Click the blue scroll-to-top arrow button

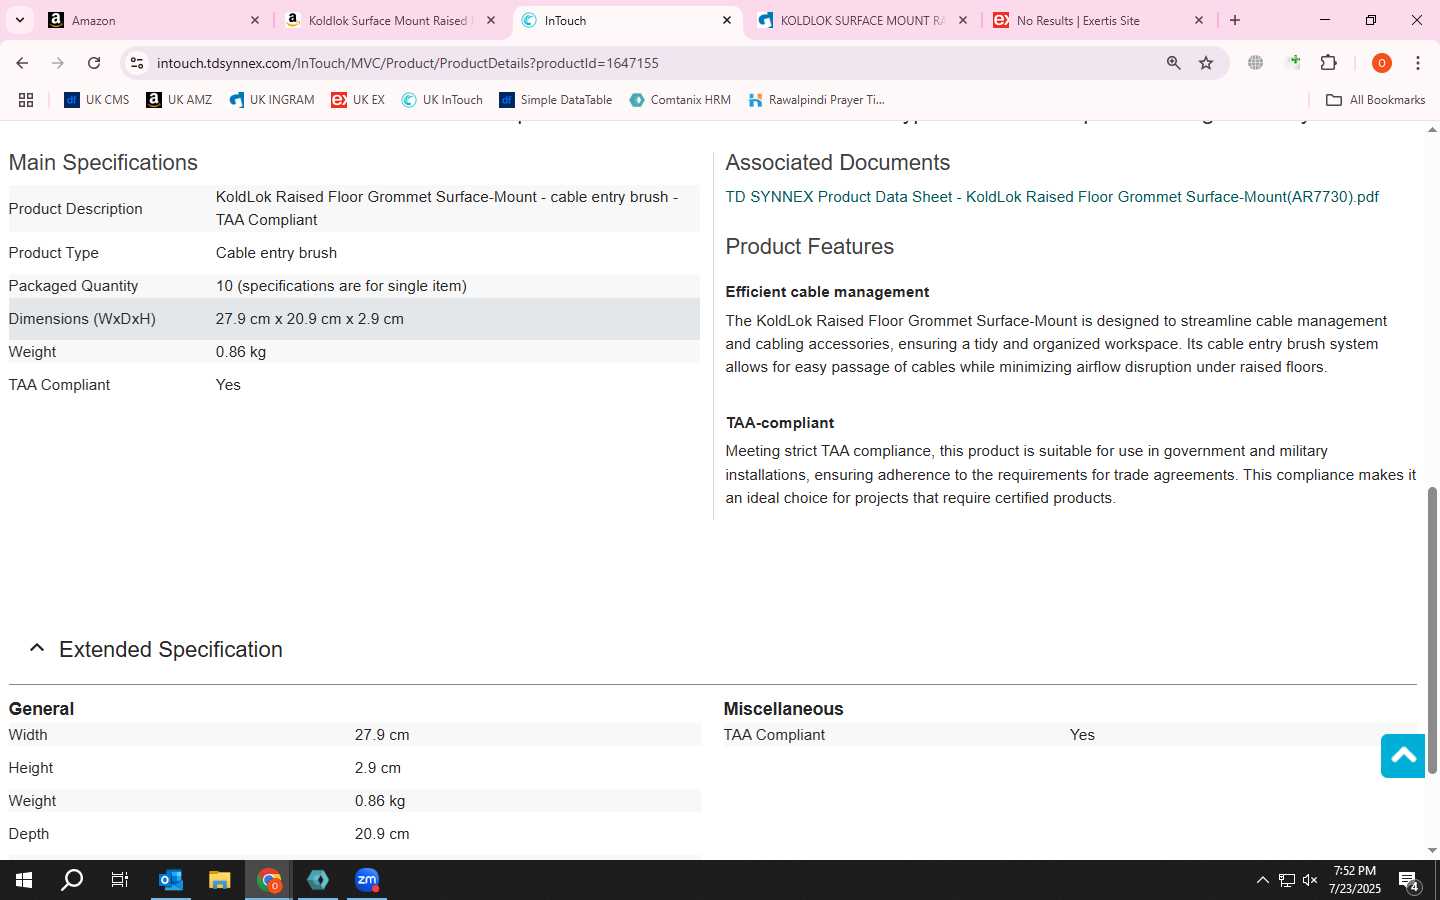[1403, 756]
